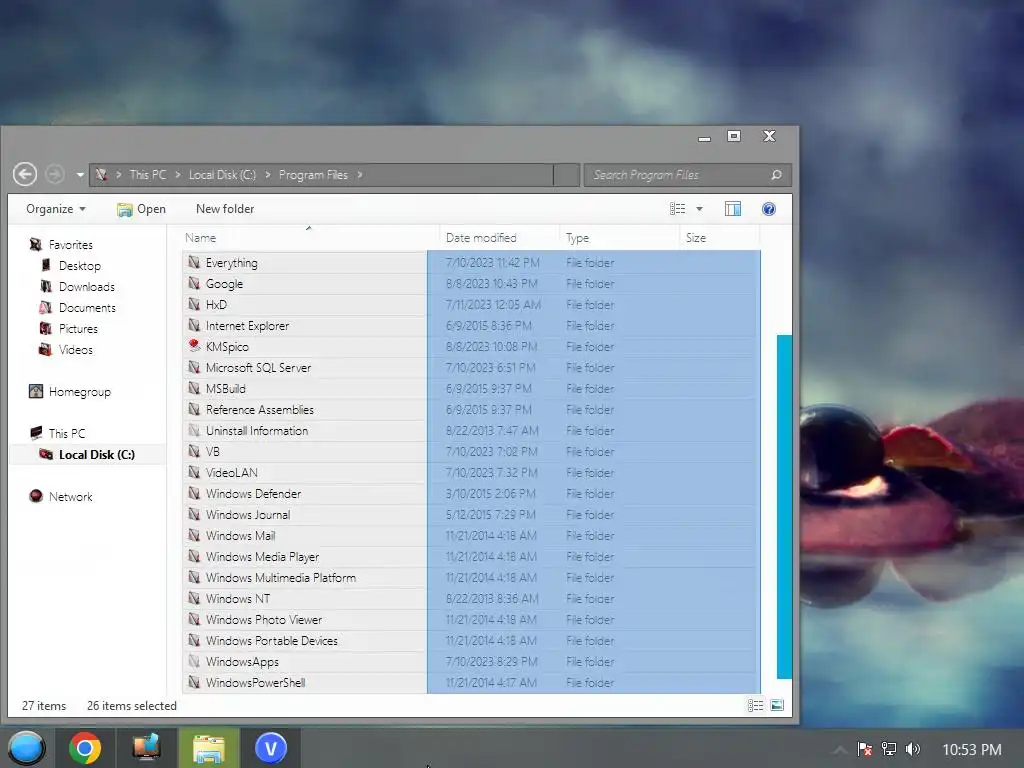Select the Reference Assemblies folder name
1024x768 pixels.
259,409
